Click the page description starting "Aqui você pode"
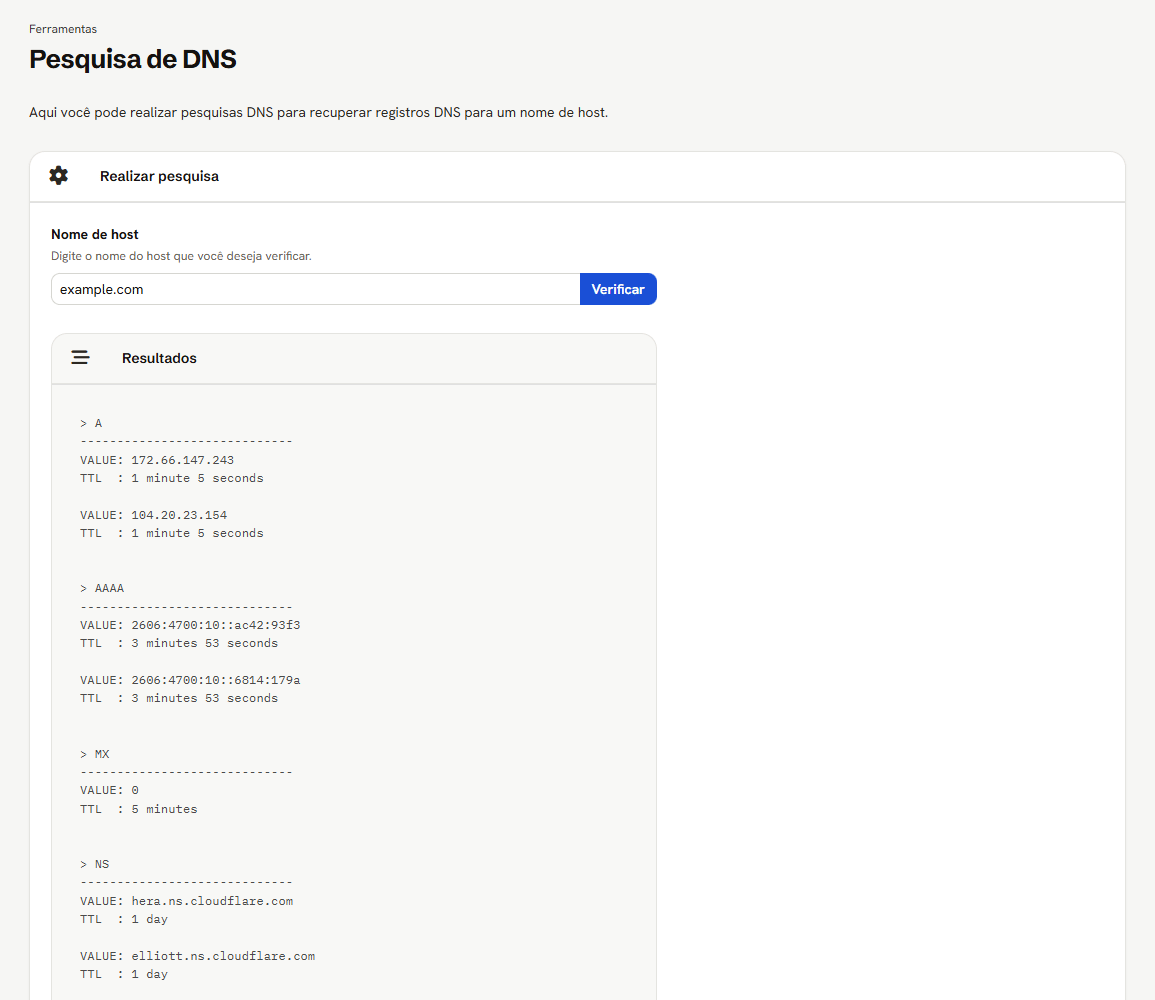 click(318, 113)
